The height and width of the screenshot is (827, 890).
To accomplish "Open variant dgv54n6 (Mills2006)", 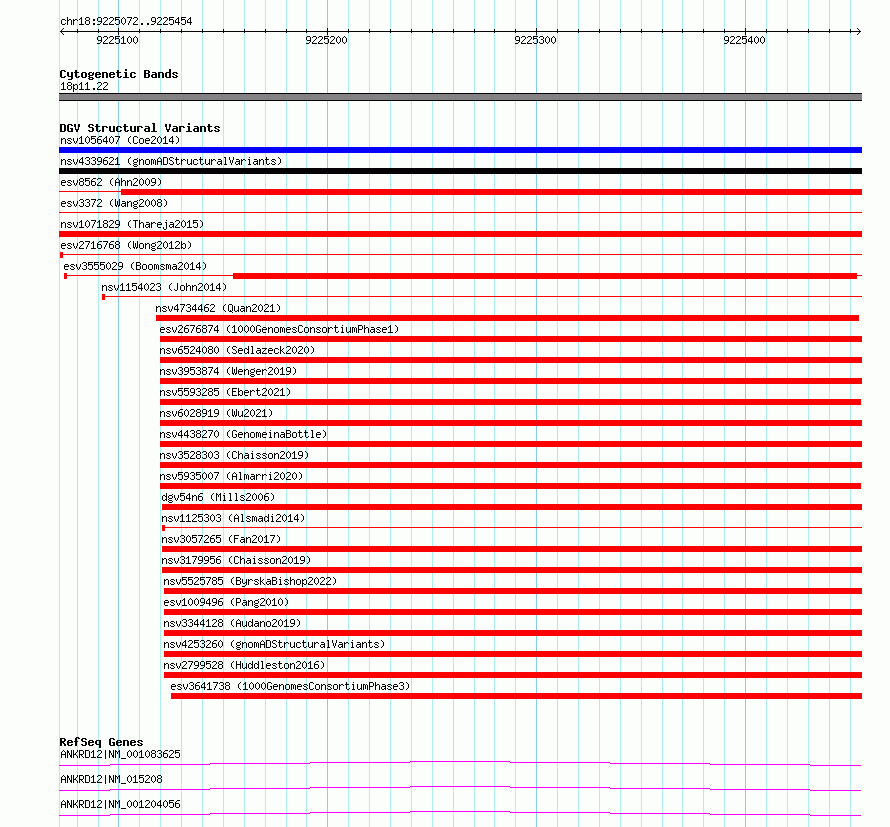I will (218, 497).
